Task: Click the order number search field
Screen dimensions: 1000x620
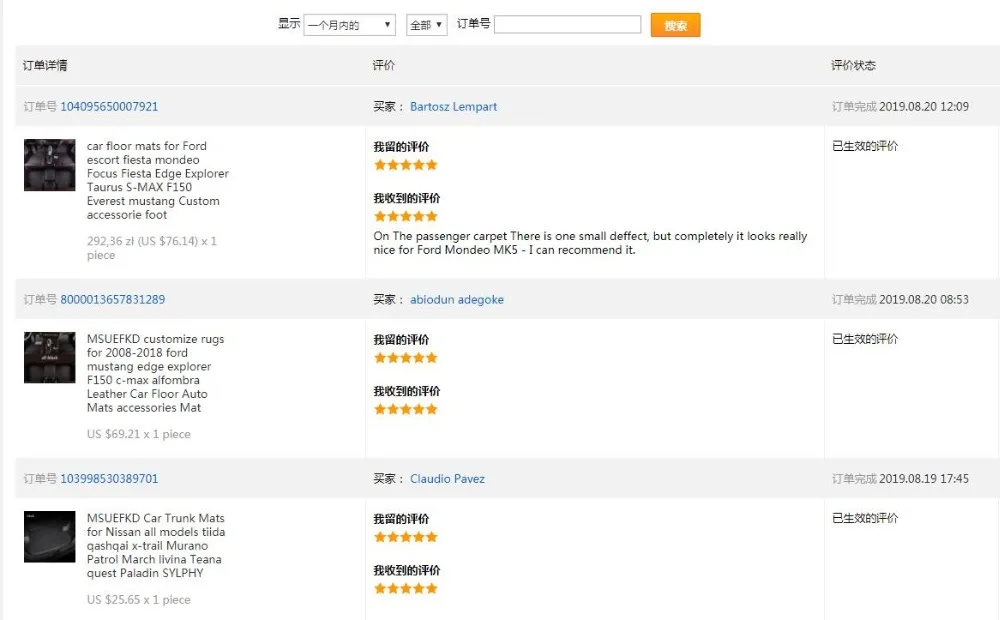Action: pyautogui.click(x=567, y=25)
